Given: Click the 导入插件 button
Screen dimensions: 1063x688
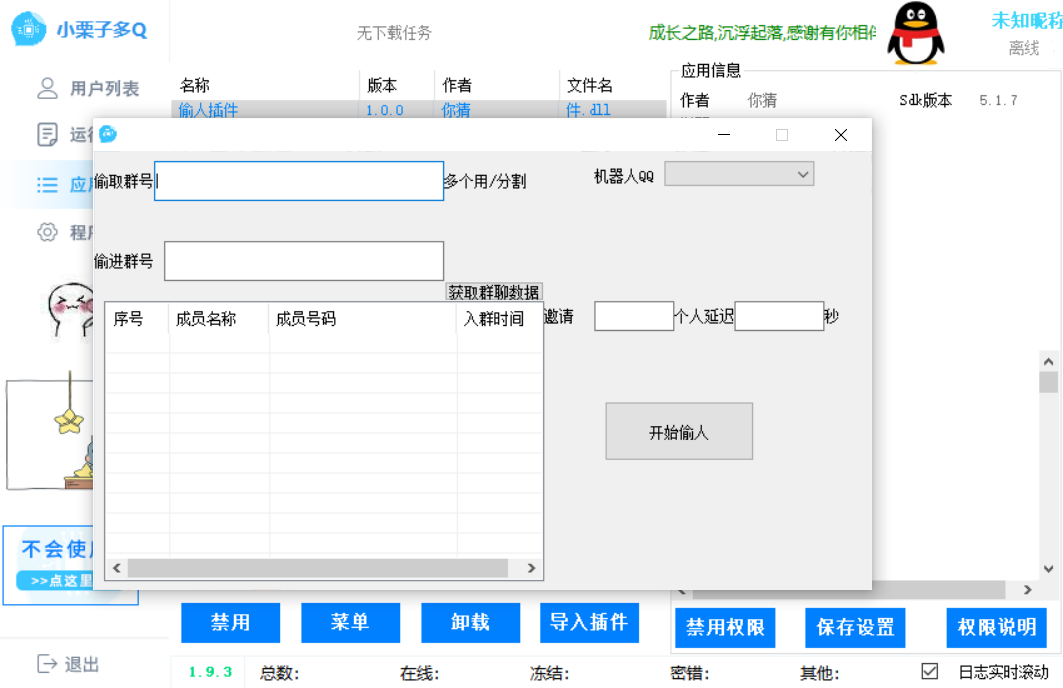Looking at the screenshot, I should pos(590,623).
